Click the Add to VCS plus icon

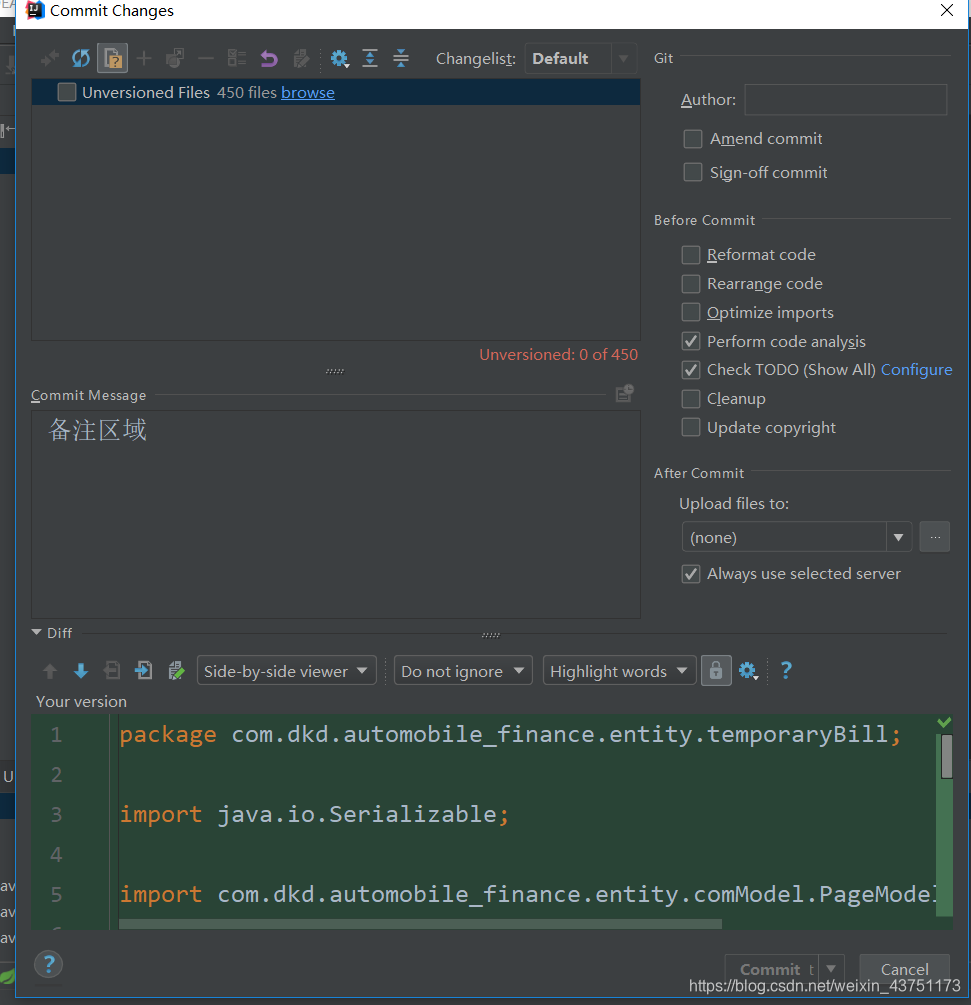pos(144,59)
